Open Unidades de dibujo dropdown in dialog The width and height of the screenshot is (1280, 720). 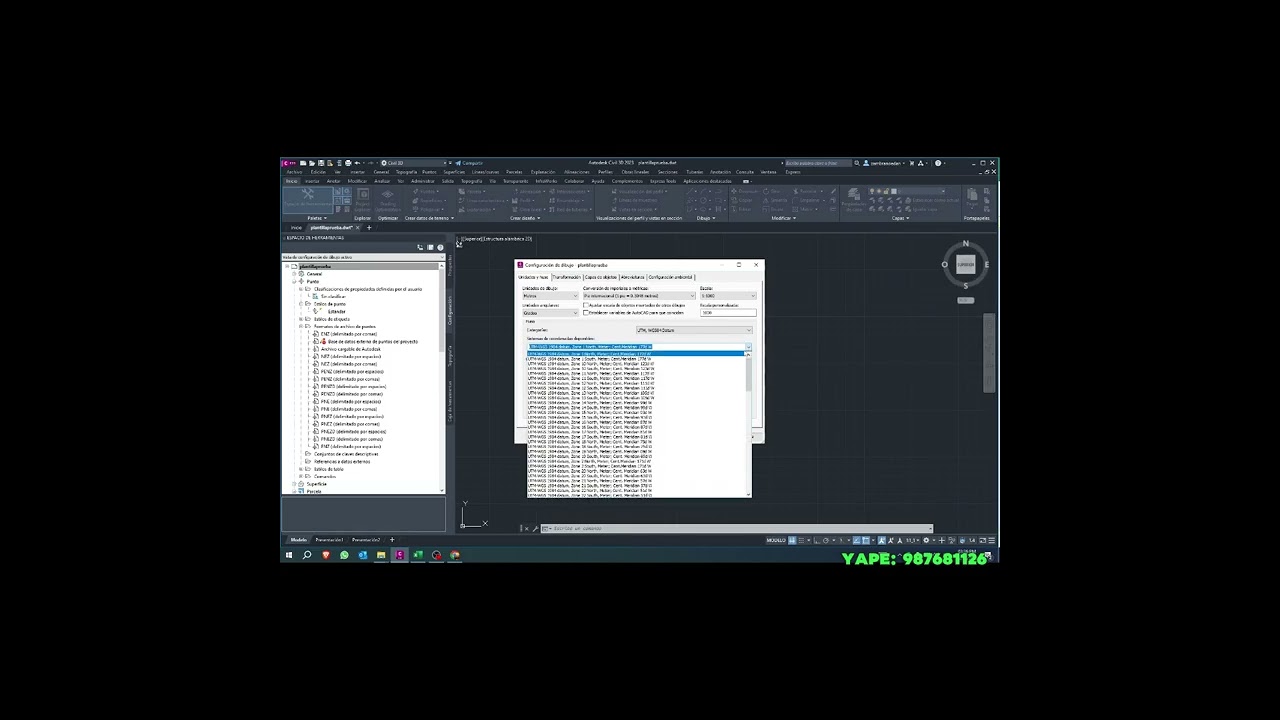click(x=550, y=296)
